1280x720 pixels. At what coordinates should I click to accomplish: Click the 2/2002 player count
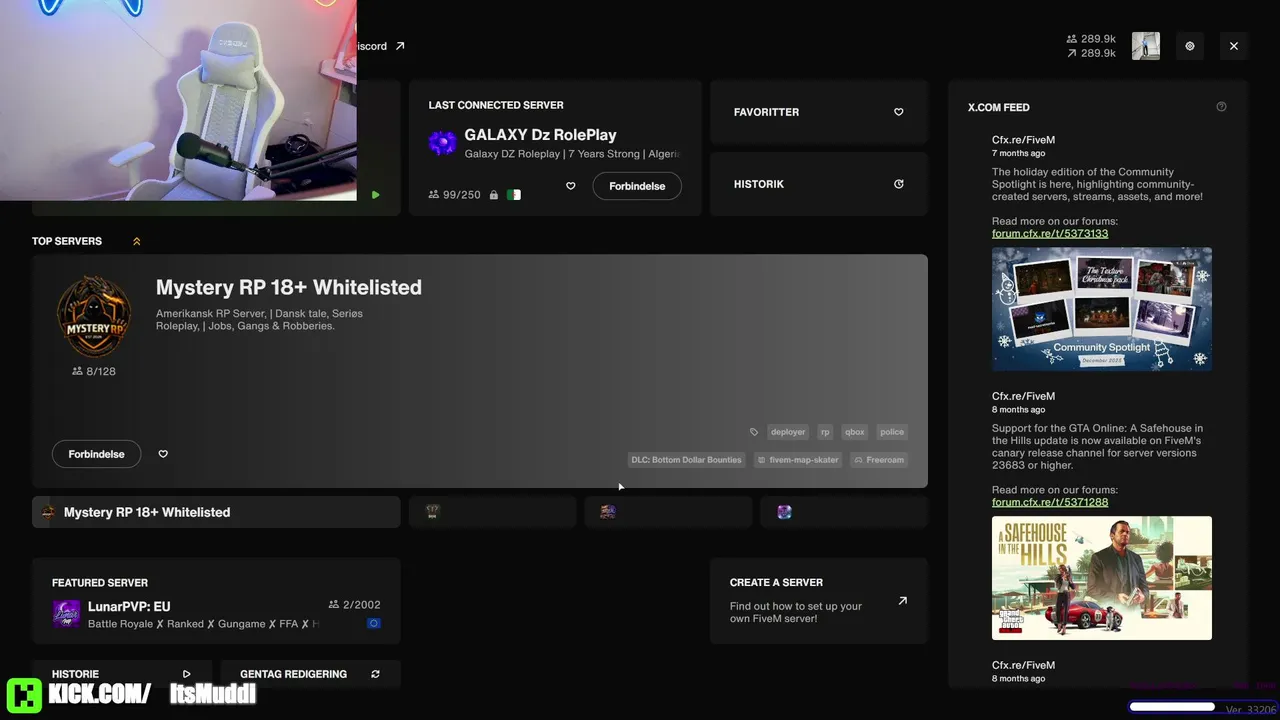pos(354,605)
